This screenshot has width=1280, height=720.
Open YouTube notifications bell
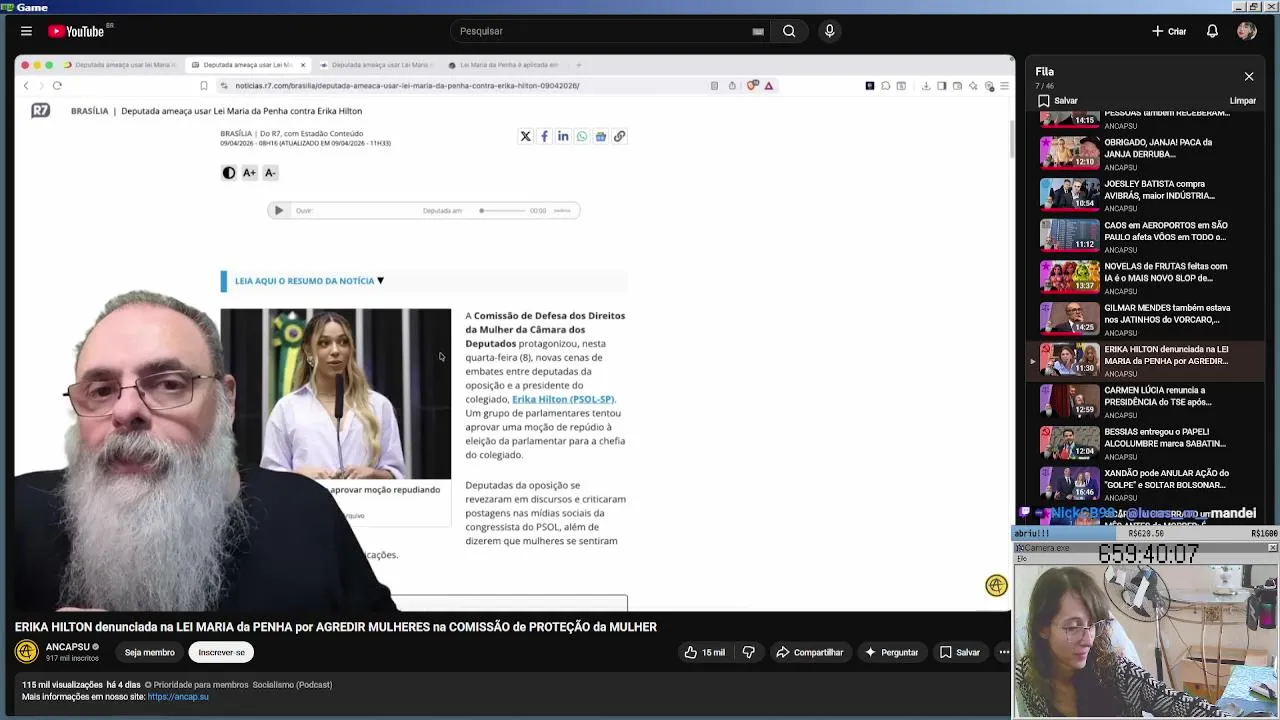[1212, 31]
